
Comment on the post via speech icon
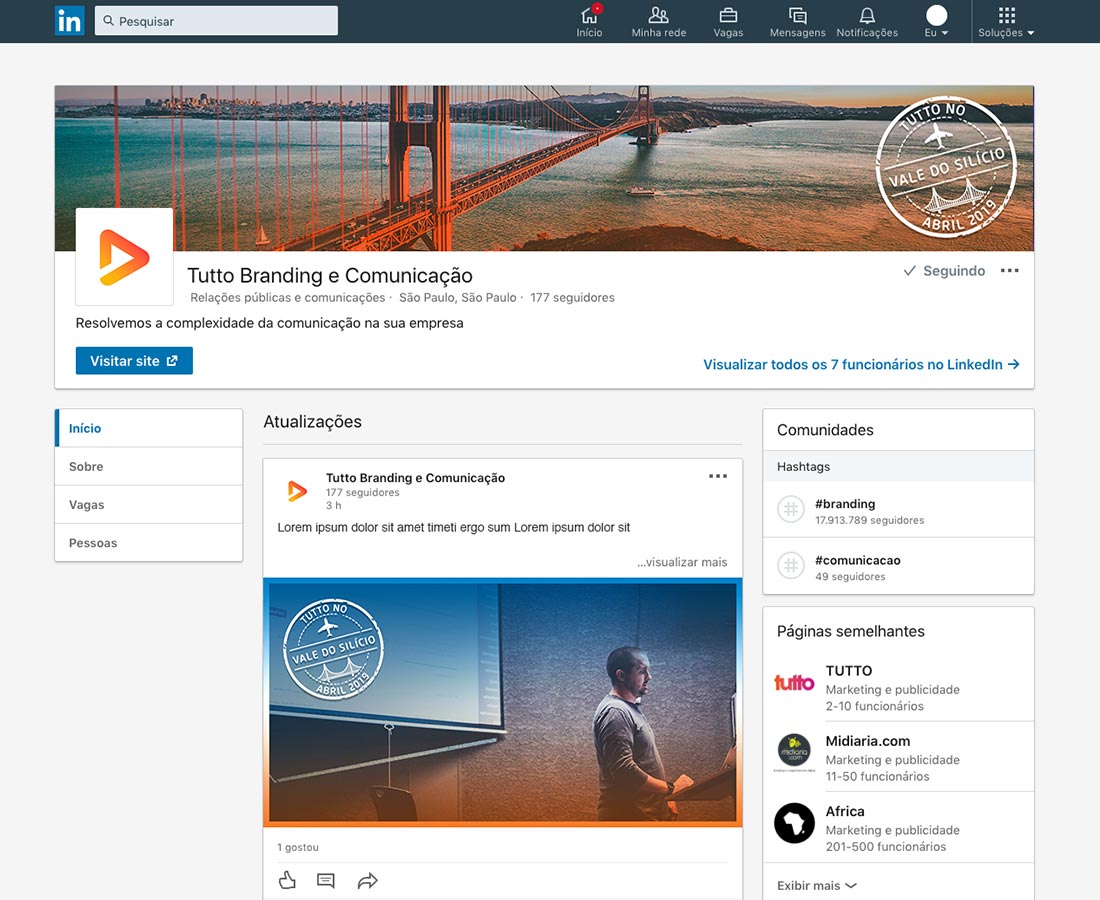[x=326, y=880]
